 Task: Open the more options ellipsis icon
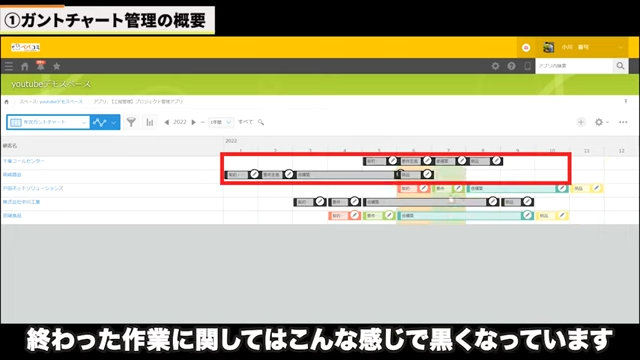click(x=623, y=122)
